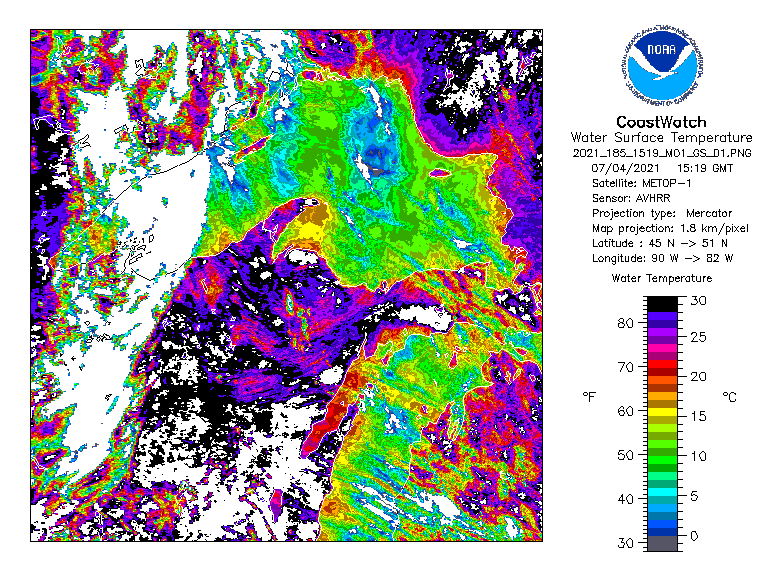This screenshot has width=782, height=572.
Task: Select the Longitude: 90 W -> 82 W line
Action: [662, 258]
